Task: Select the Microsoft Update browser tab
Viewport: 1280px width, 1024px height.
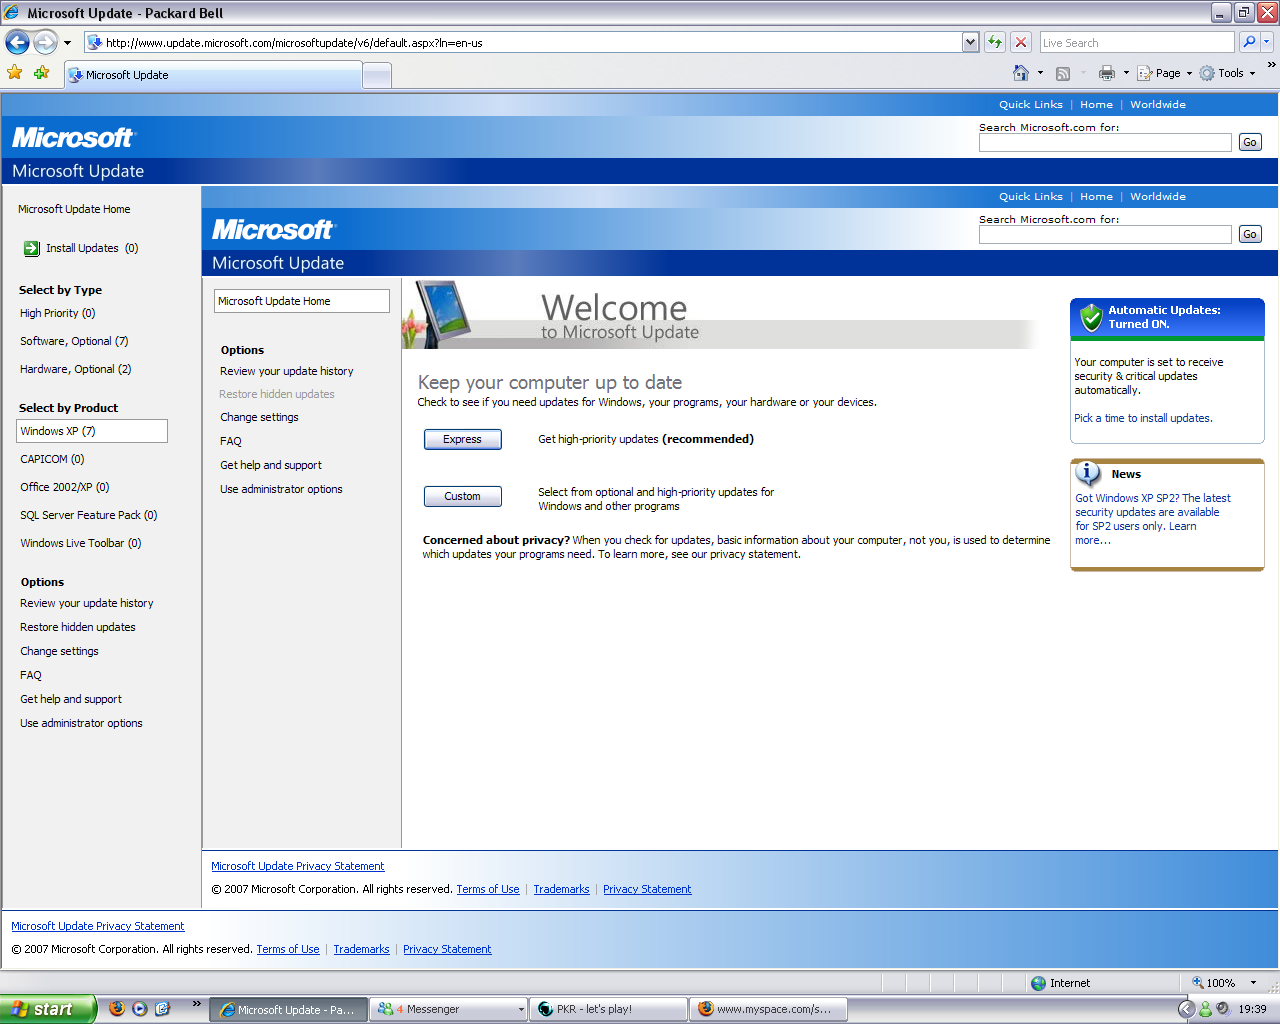Action: 213,75
